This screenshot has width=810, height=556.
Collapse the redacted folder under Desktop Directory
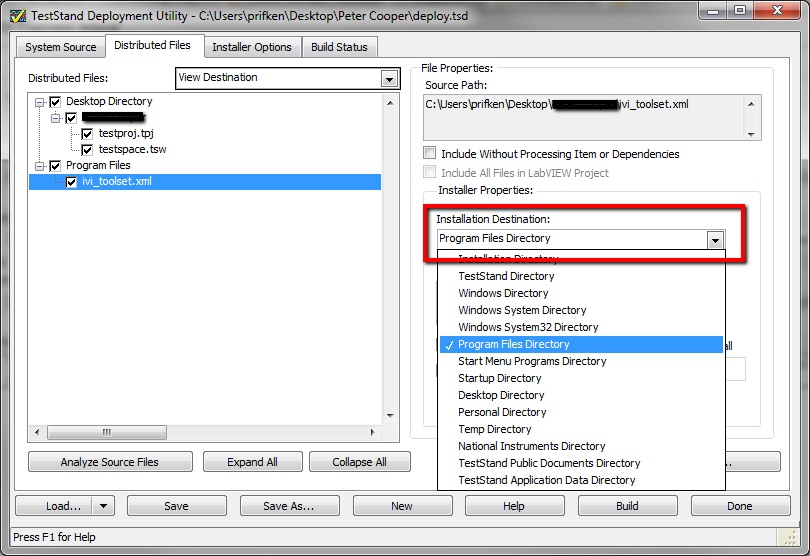point(55,118)
